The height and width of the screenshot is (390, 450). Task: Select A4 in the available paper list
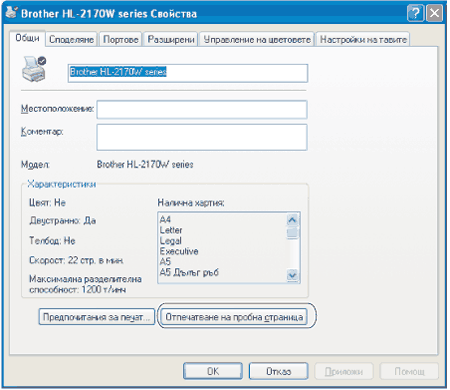click(x=165, y=219)
